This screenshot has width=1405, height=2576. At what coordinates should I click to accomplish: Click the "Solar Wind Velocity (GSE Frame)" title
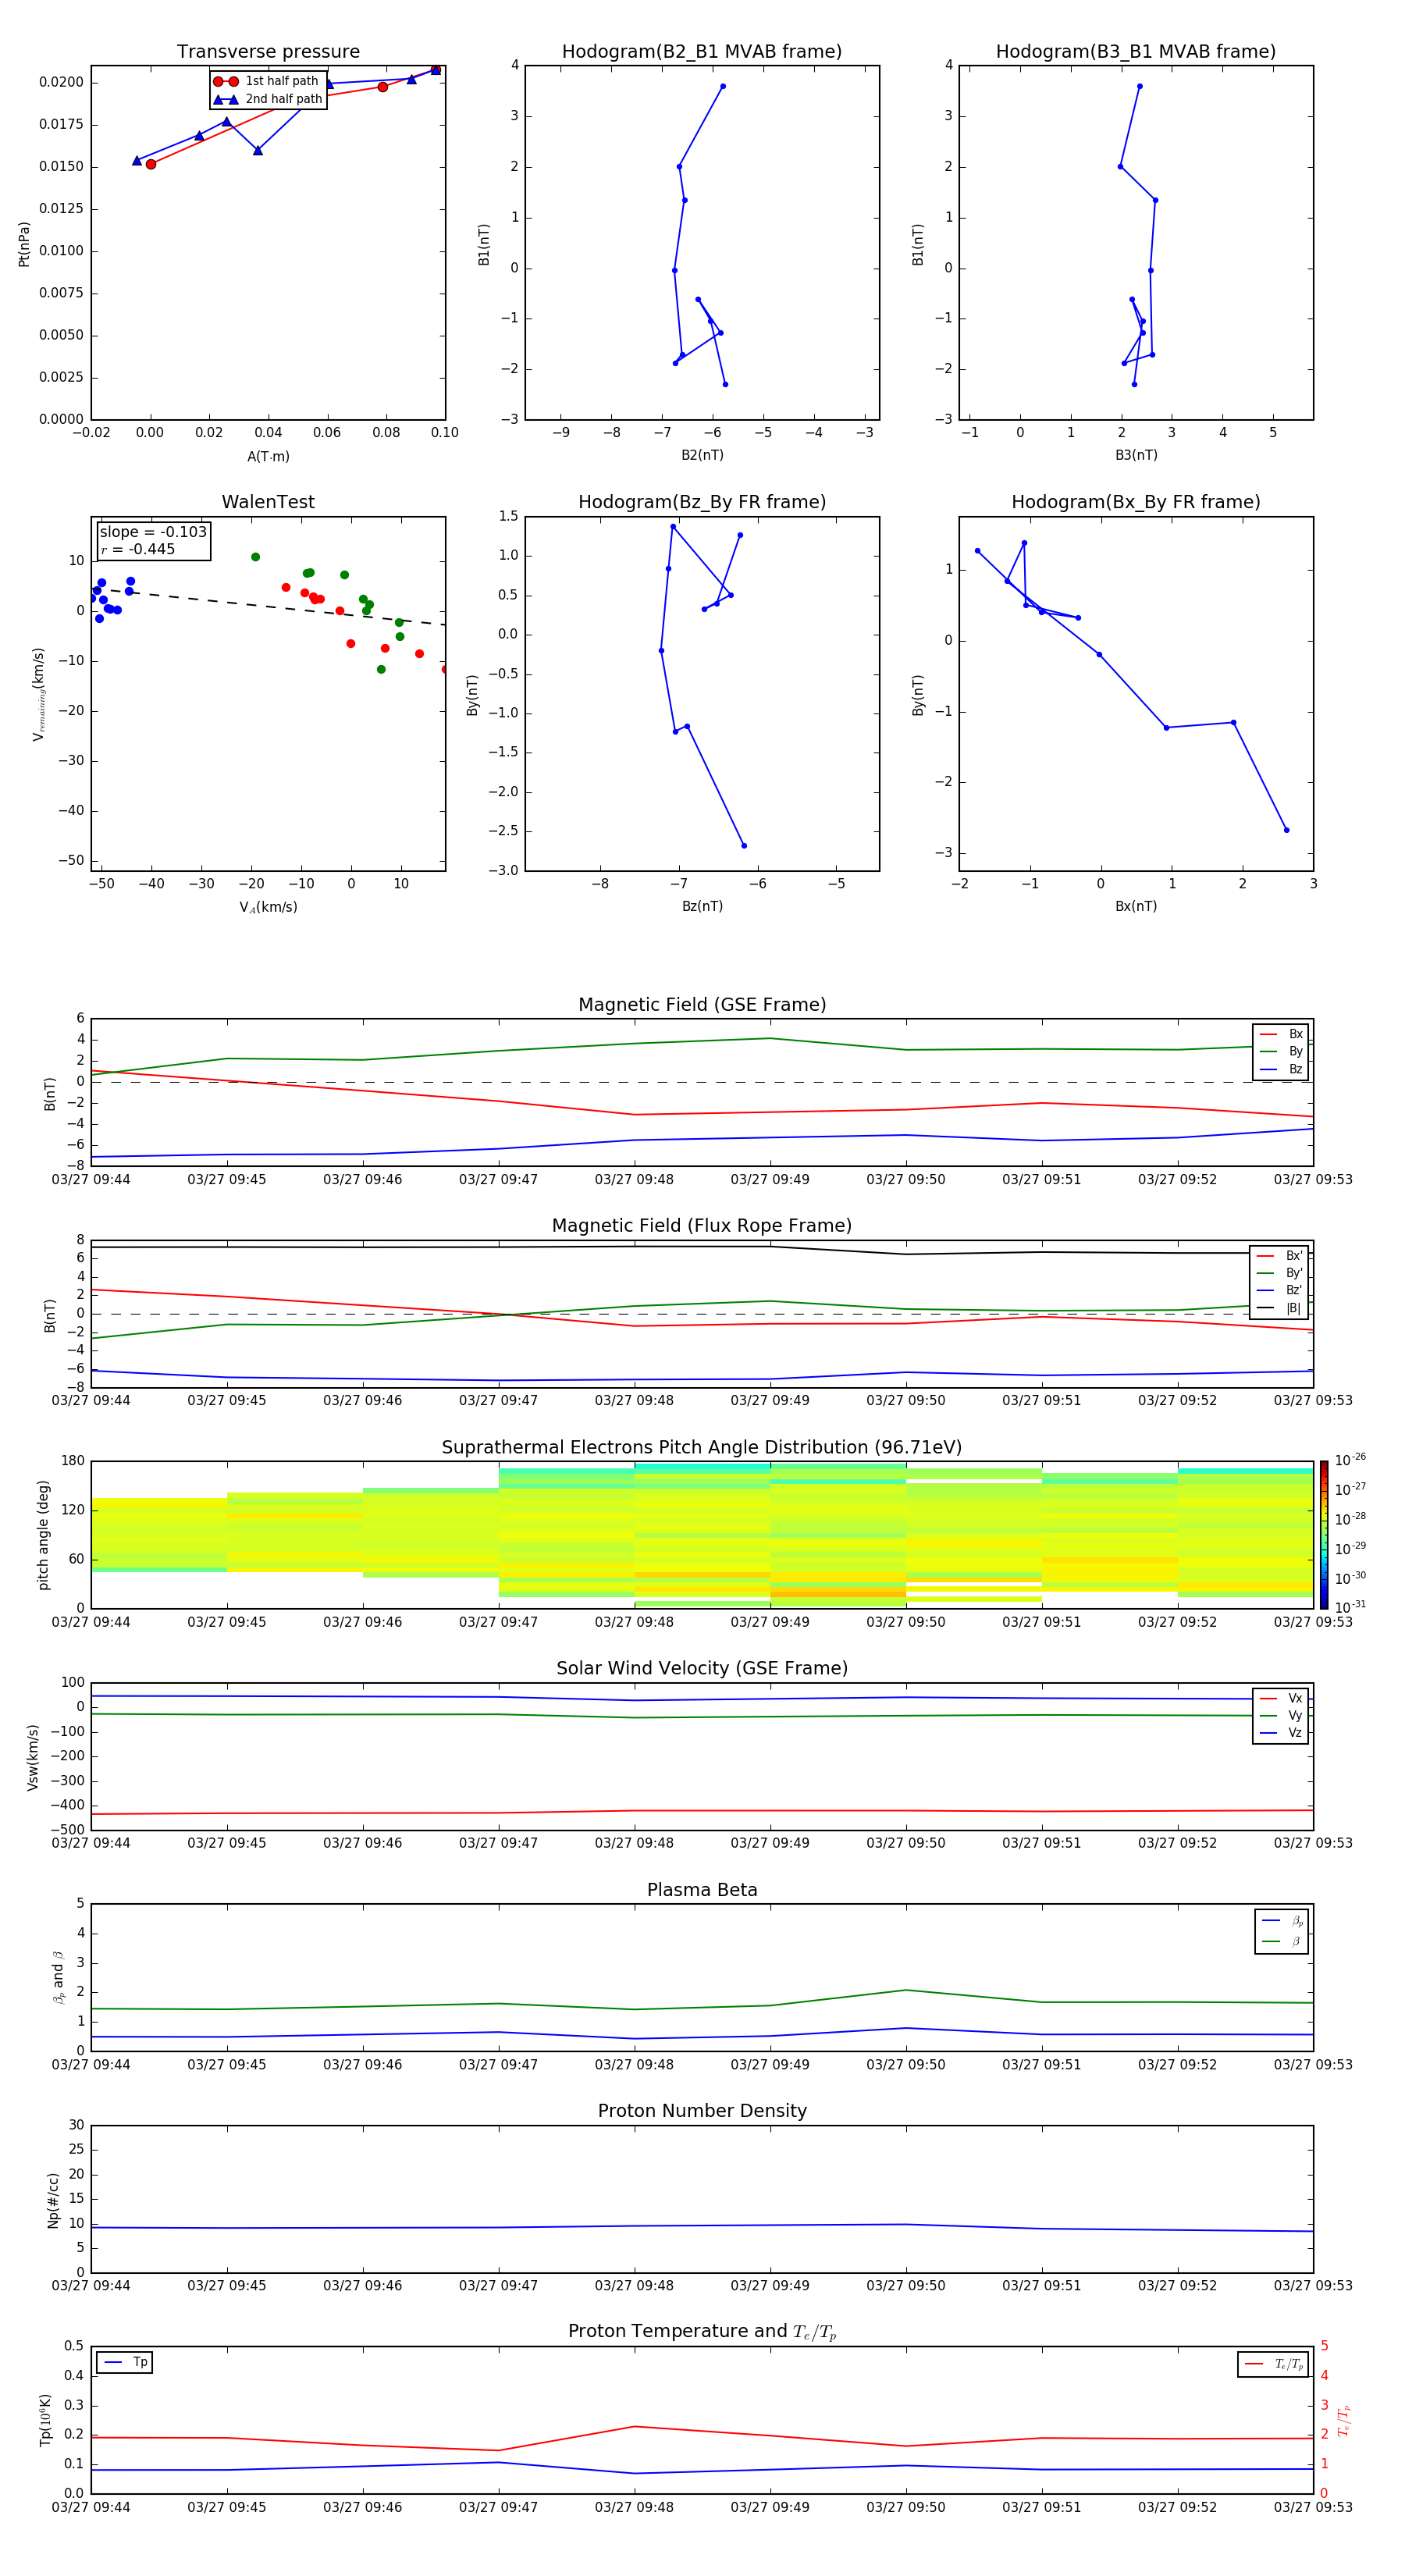[702, 1669]
